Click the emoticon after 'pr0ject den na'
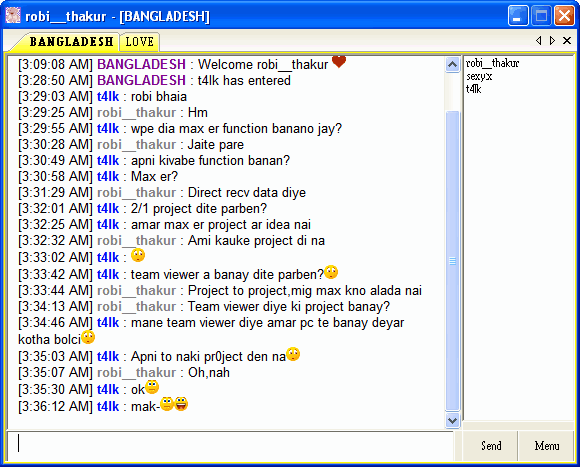This screenshot has width=580, height=467. (293, 354)
